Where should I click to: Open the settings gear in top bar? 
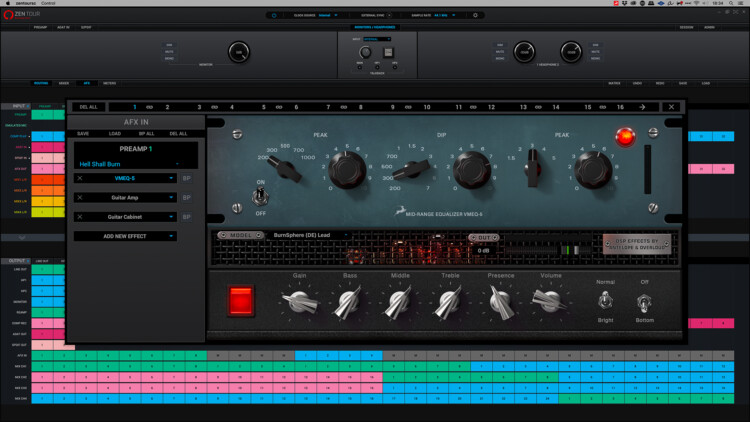click(475, 15)
